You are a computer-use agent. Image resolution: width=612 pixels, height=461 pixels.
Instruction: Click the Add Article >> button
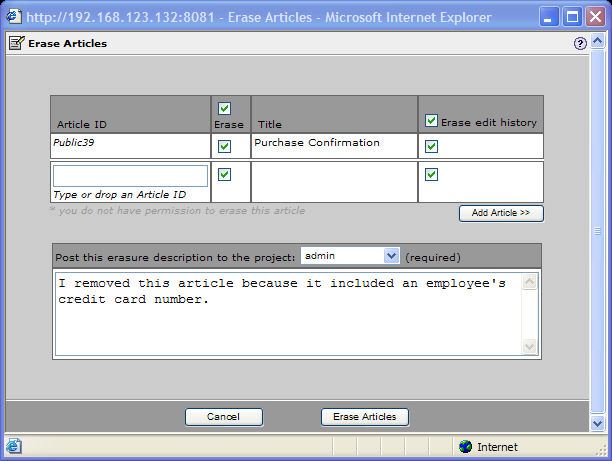point(501,213)
